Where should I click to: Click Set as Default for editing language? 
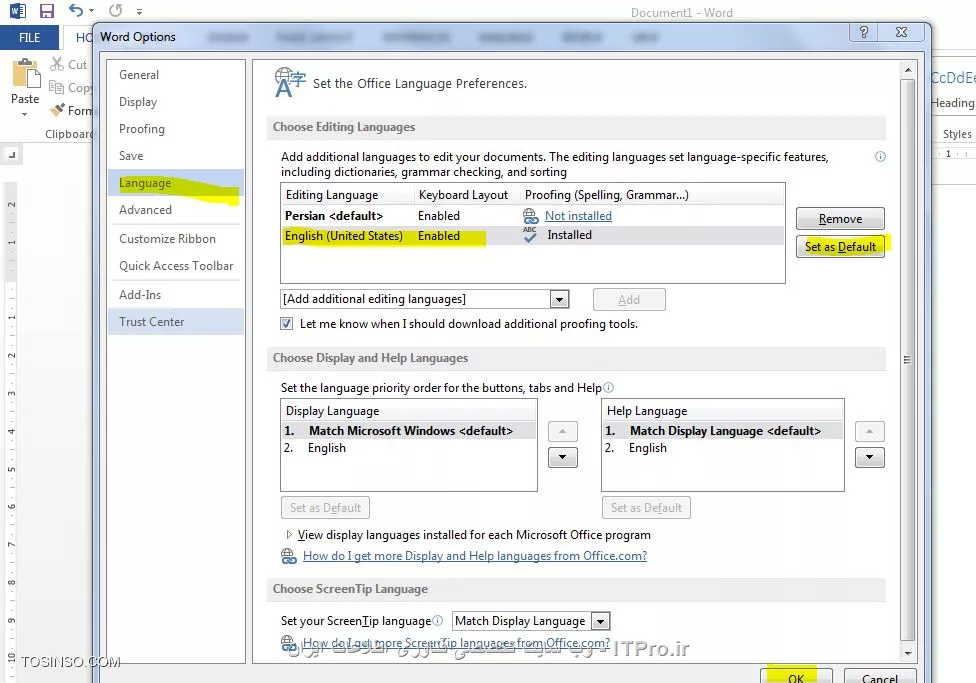pyautogui.click(x=840, y=247)
